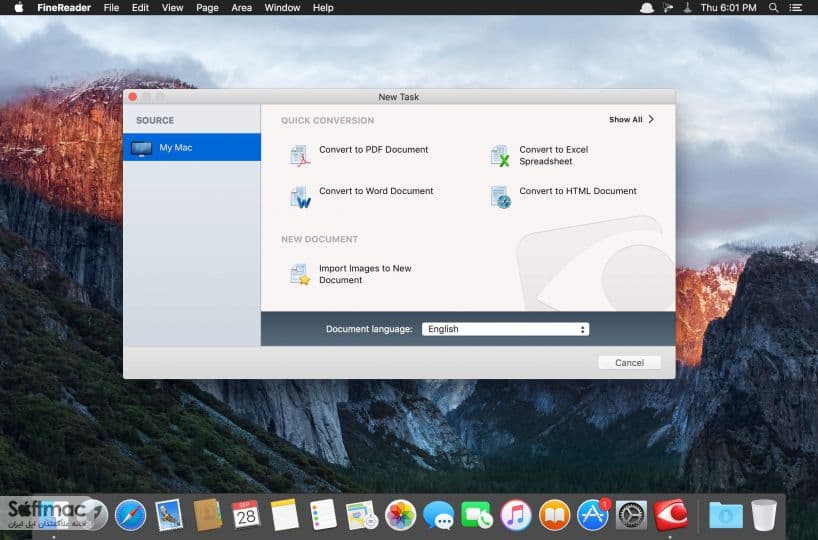Select My Mac in the Source list

tap(192, 148)
